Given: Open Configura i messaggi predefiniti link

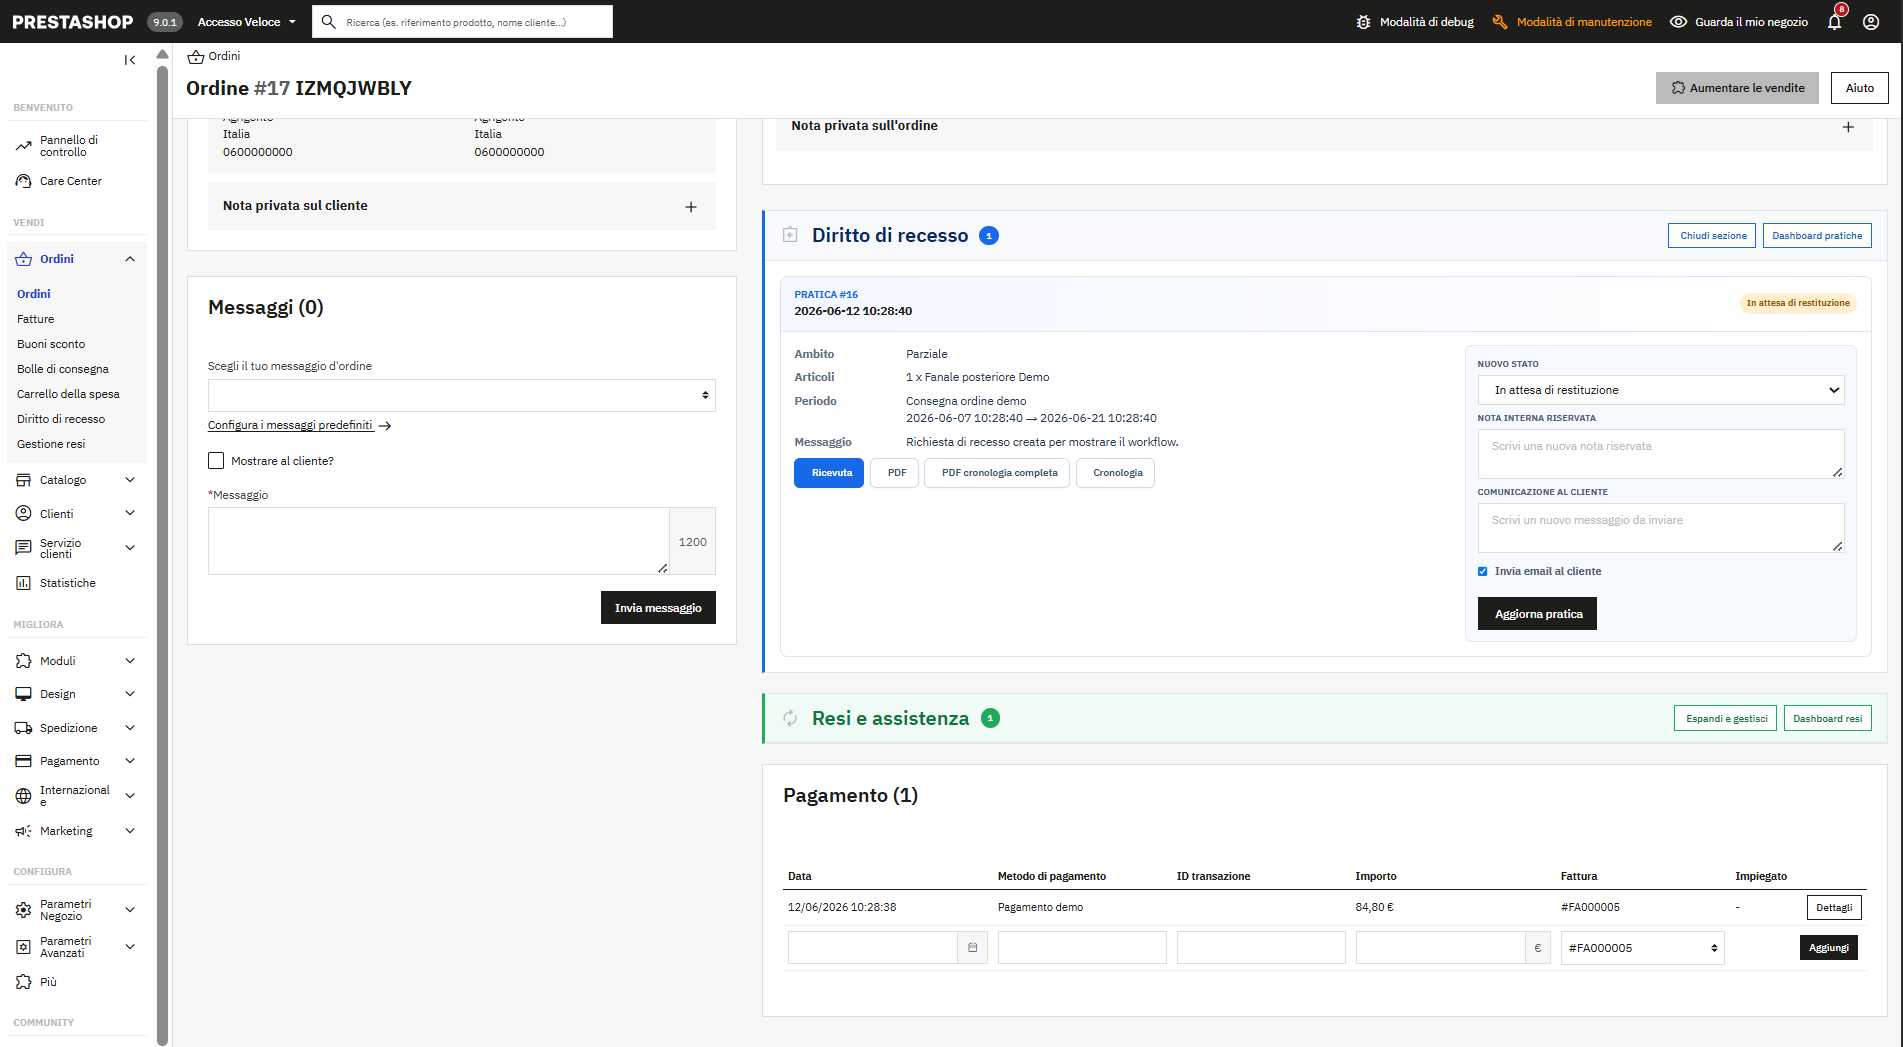Looking at the screenshot, I should pyautogui.click(x=299, y=426).
